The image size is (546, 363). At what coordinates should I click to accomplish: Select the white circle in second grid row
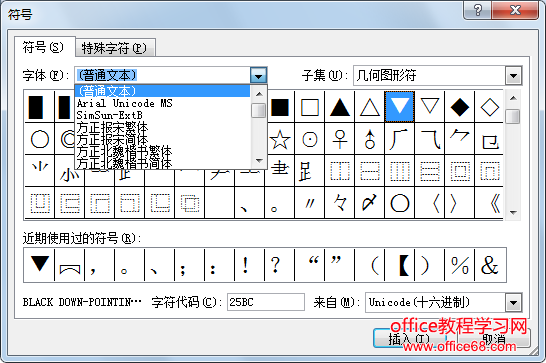[x=40, y=139]
